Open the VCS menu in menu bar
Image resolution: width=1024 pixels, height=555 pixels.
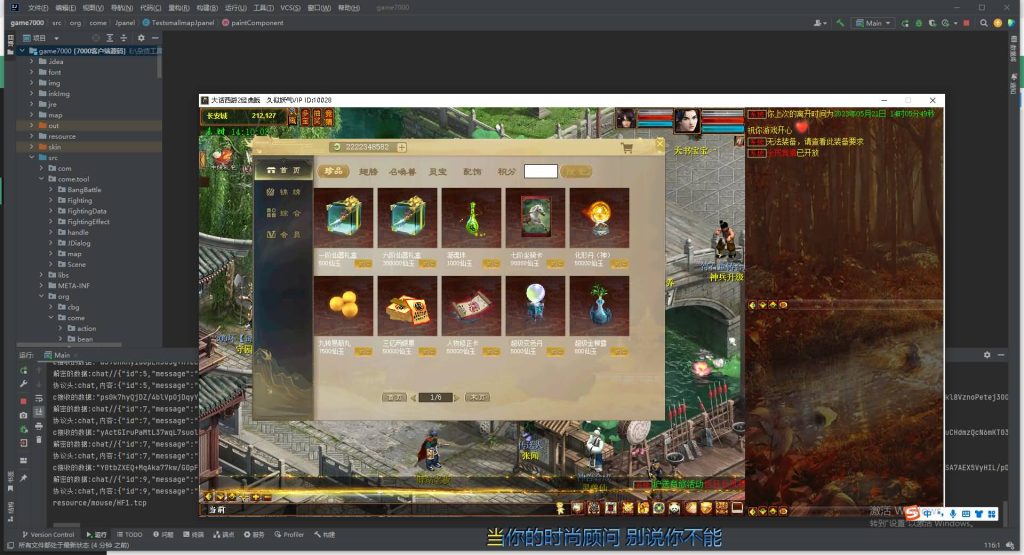(290, 7)
